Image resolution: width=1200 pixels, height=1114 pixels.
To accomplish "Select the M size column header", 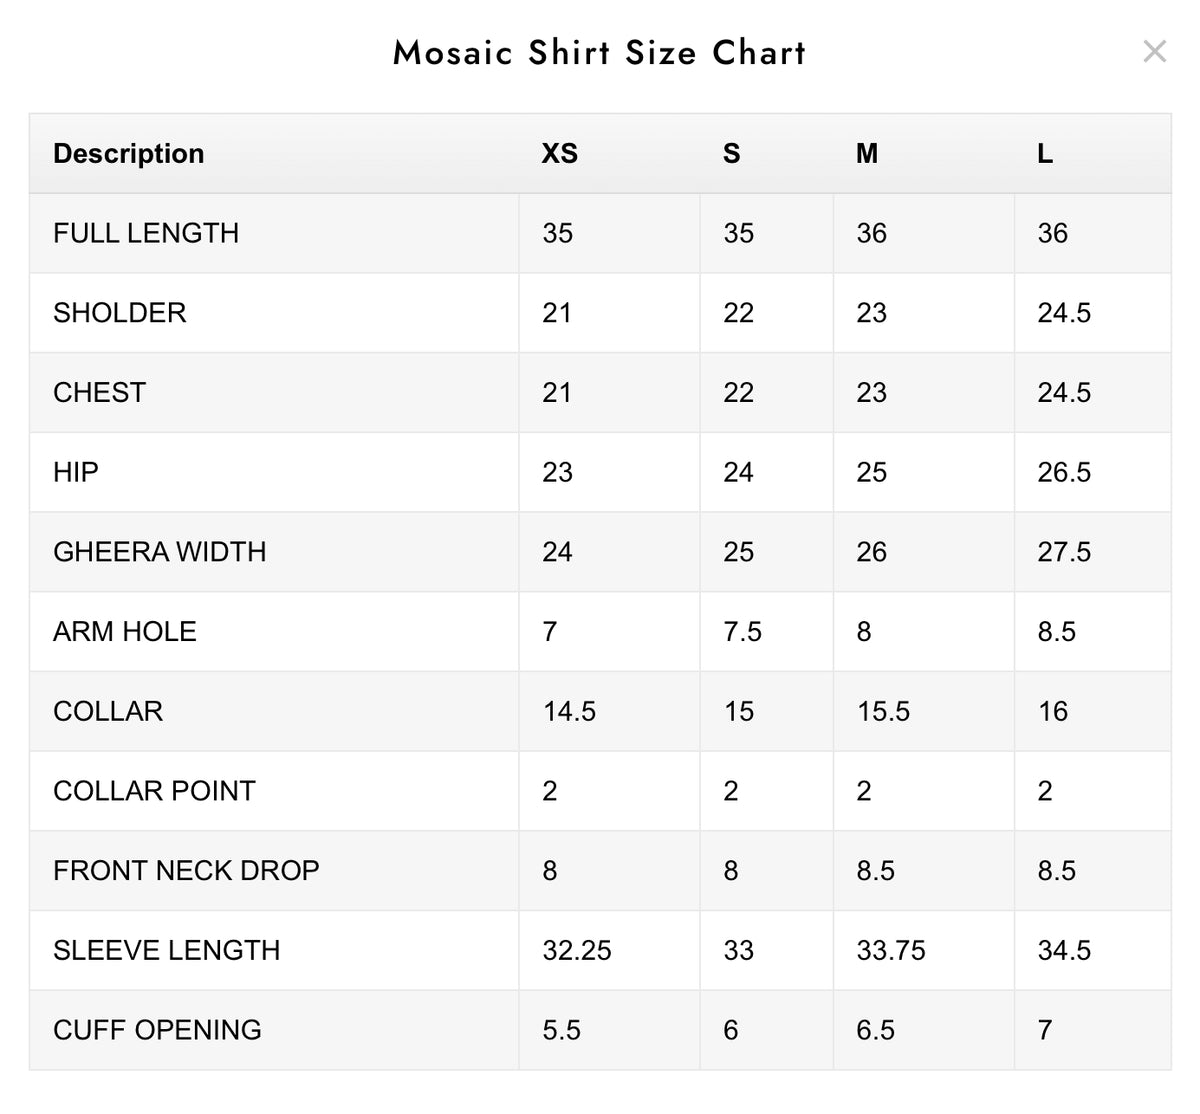I will (867, 153).
